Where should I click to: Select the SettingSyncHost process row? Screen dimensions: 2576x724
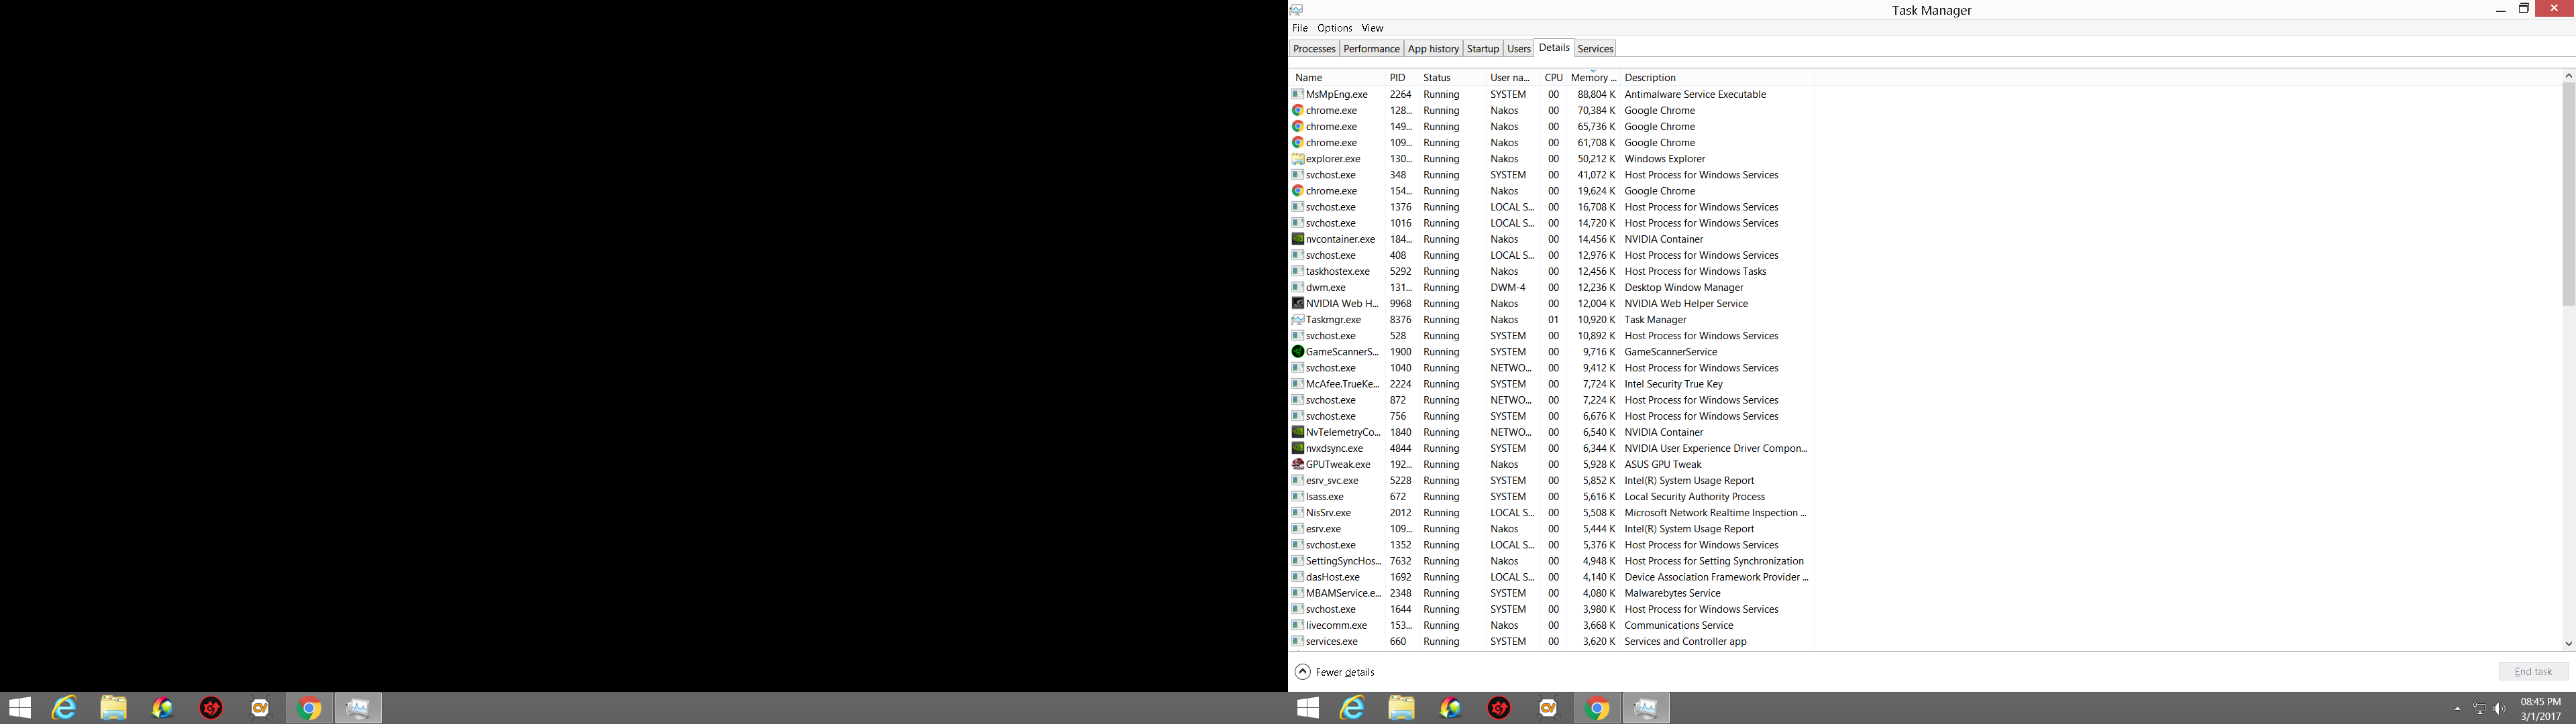click(1551, 561)
